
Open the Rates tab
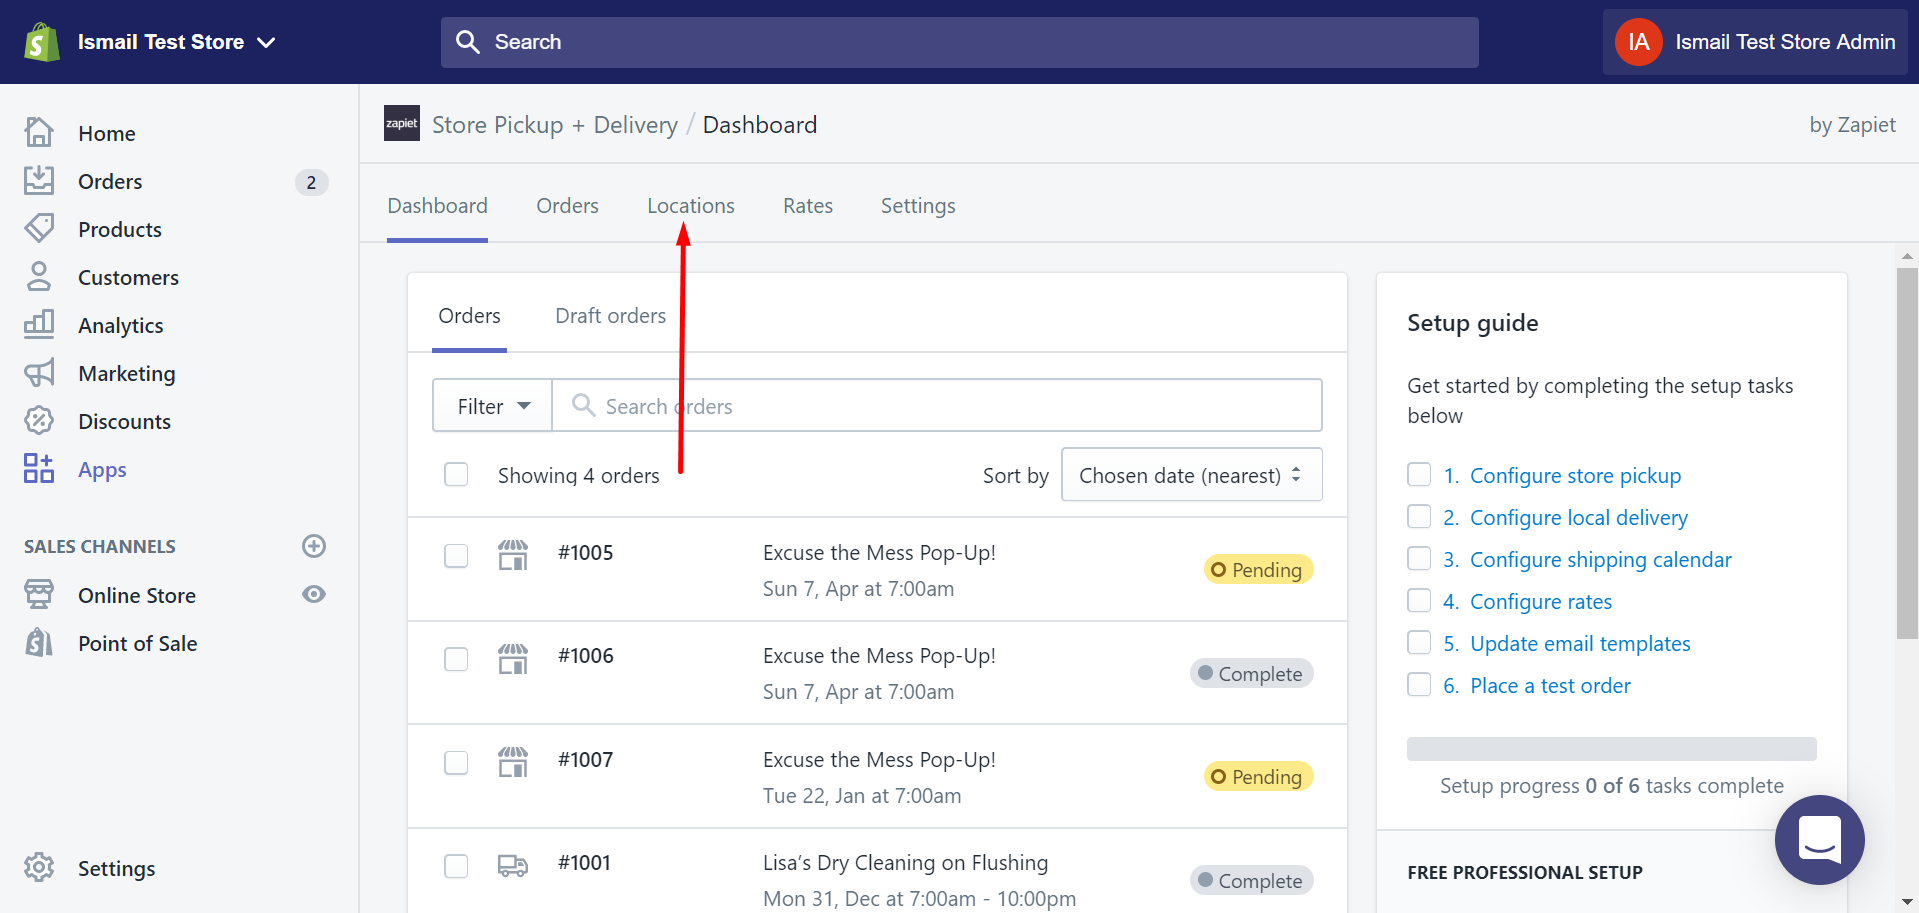808,206
